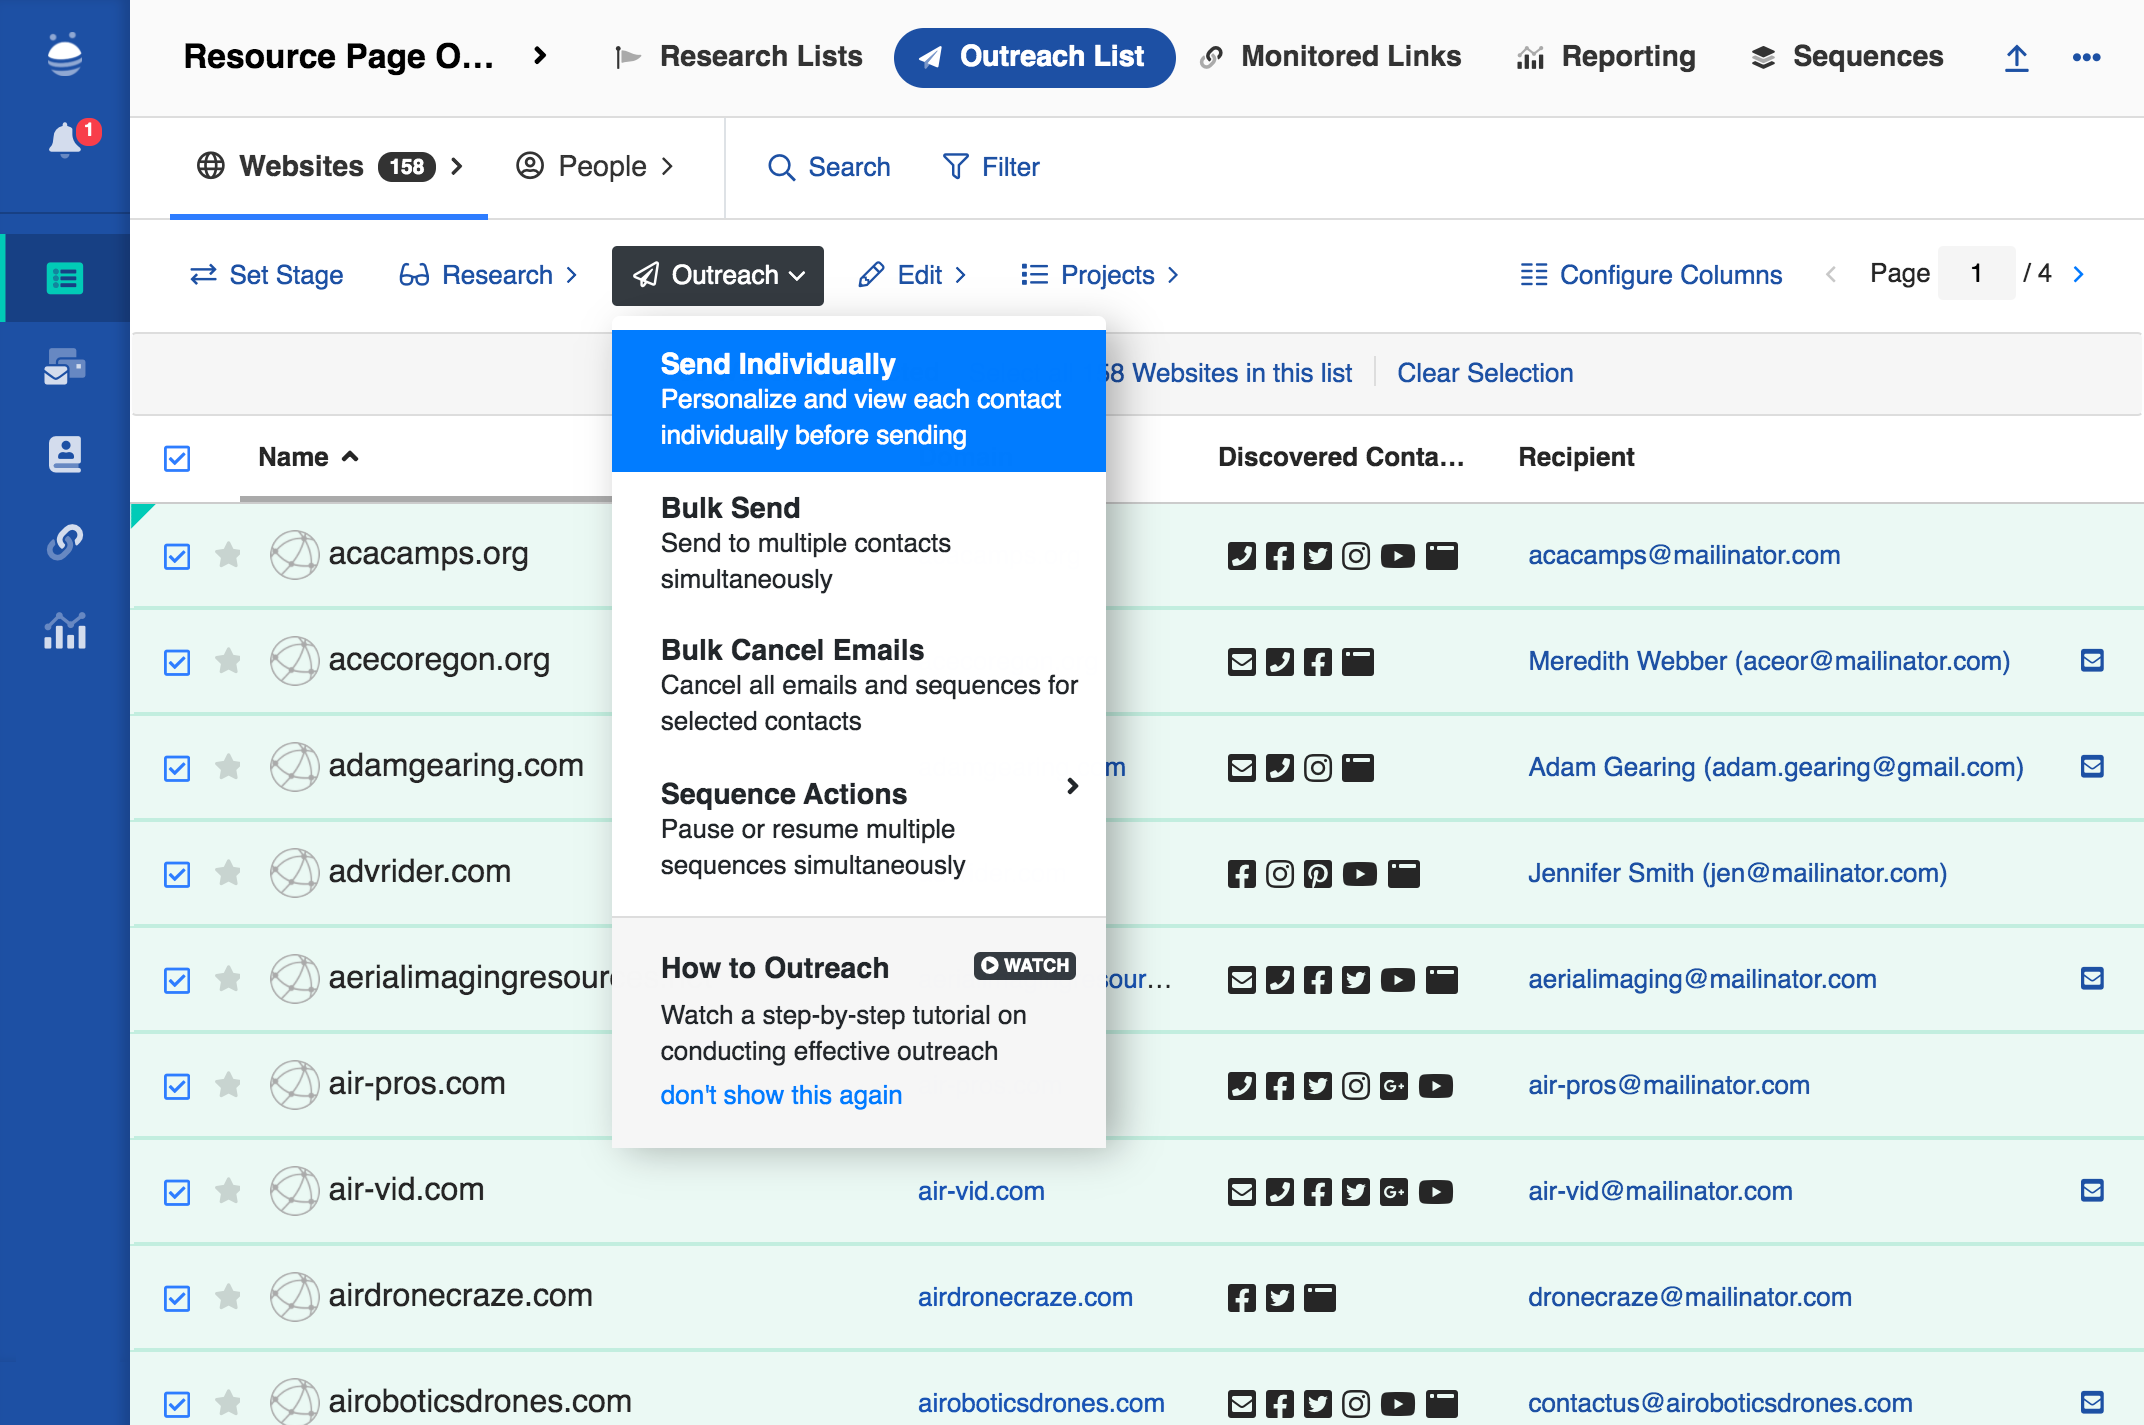This screenshot has height=1425, width=2144.
Task: Uncheck the acacamps.org row checkbox
Action: (x=176, y=556)
